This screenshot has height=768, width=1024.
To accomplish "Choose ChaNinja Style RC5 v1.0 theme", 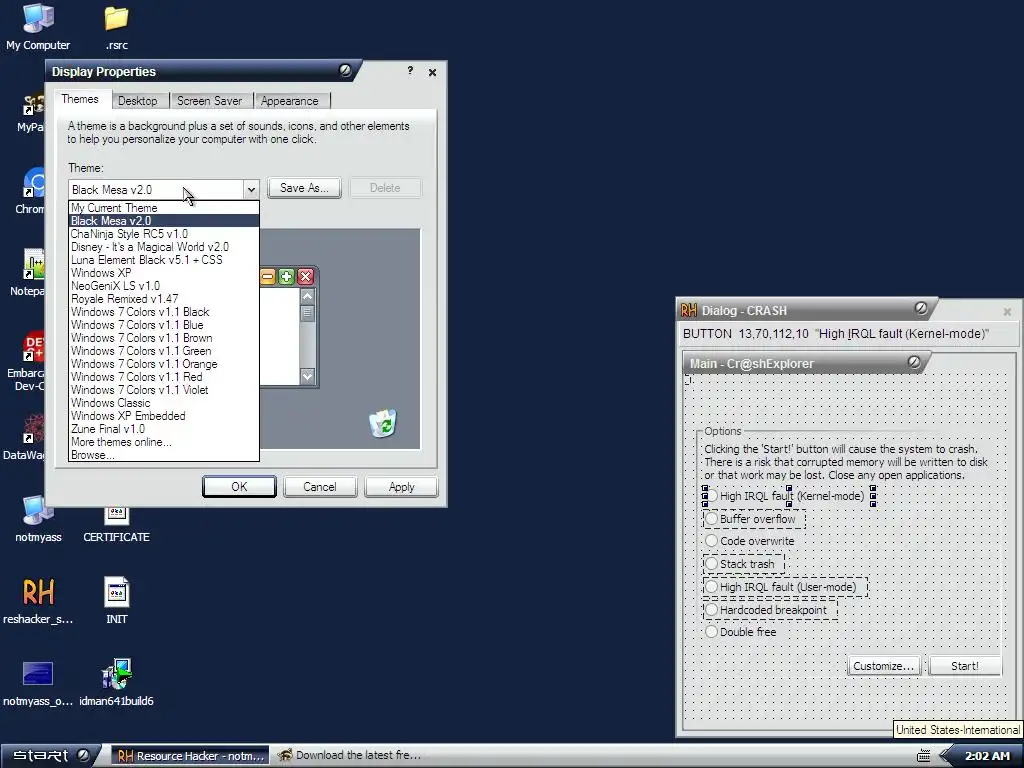I will pyautogui.click(x=164, y=234).
